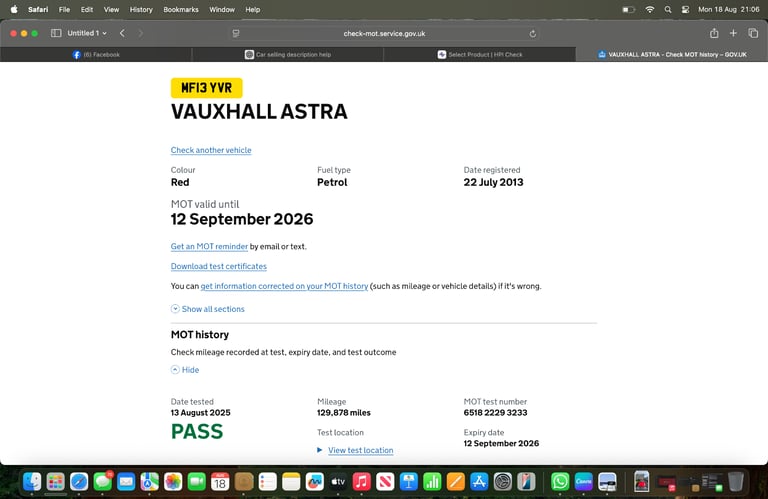Open Safari compass icon in Dock
Image resolution: width=768 pixels, height=499 pixels.
[x=79, y=482]
